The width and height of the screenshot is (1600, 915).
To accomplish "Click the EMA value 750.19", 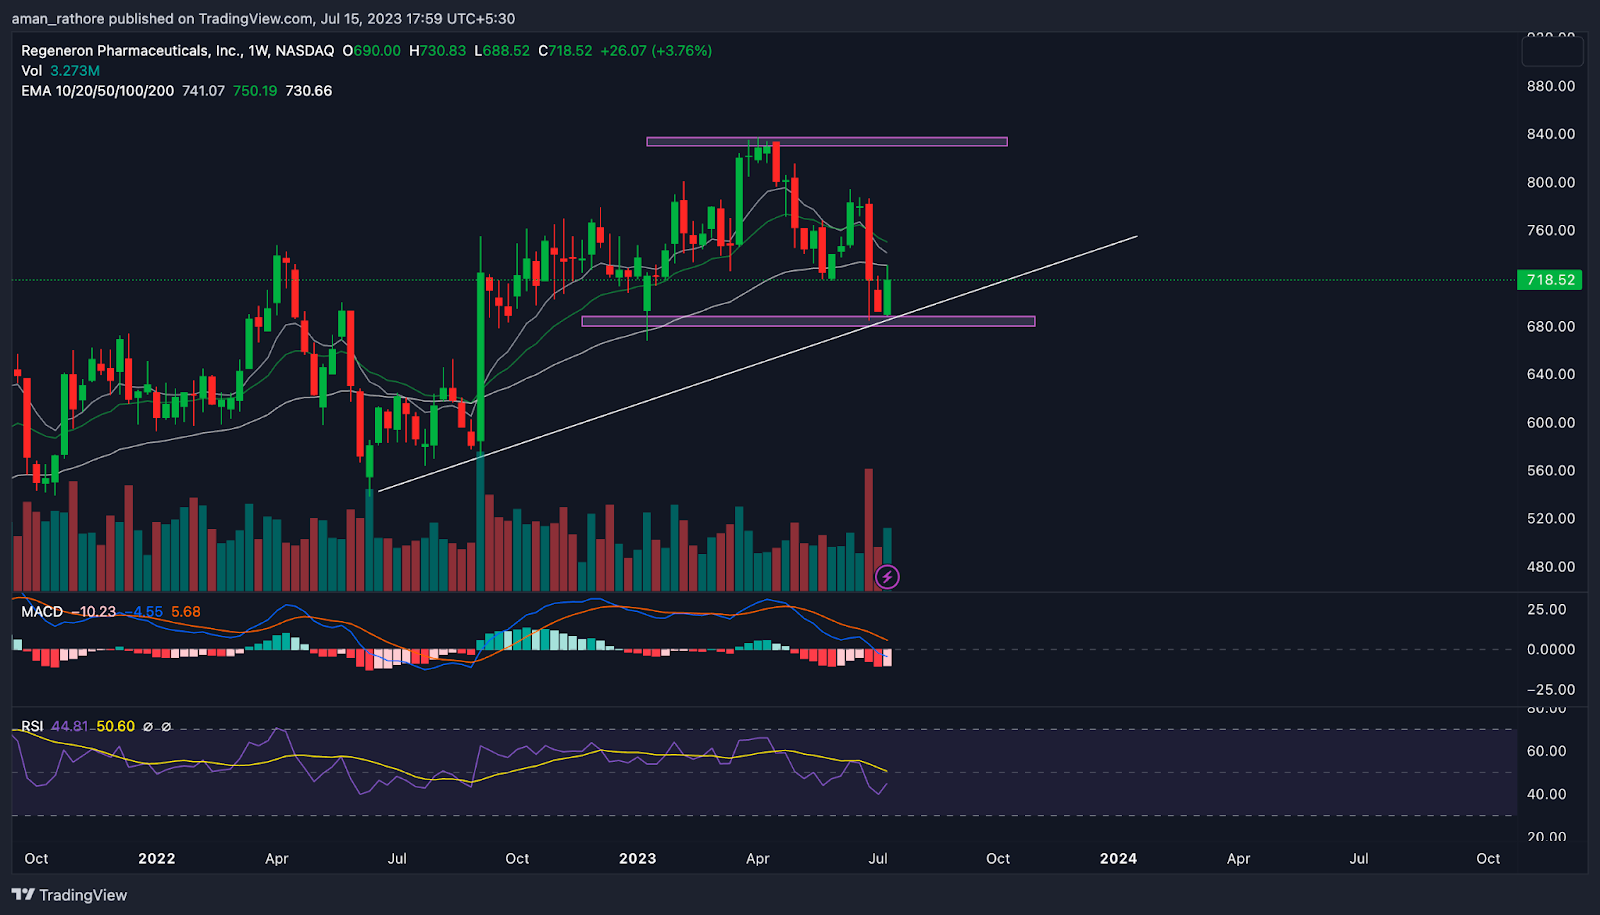I will (x=255, y=91).
